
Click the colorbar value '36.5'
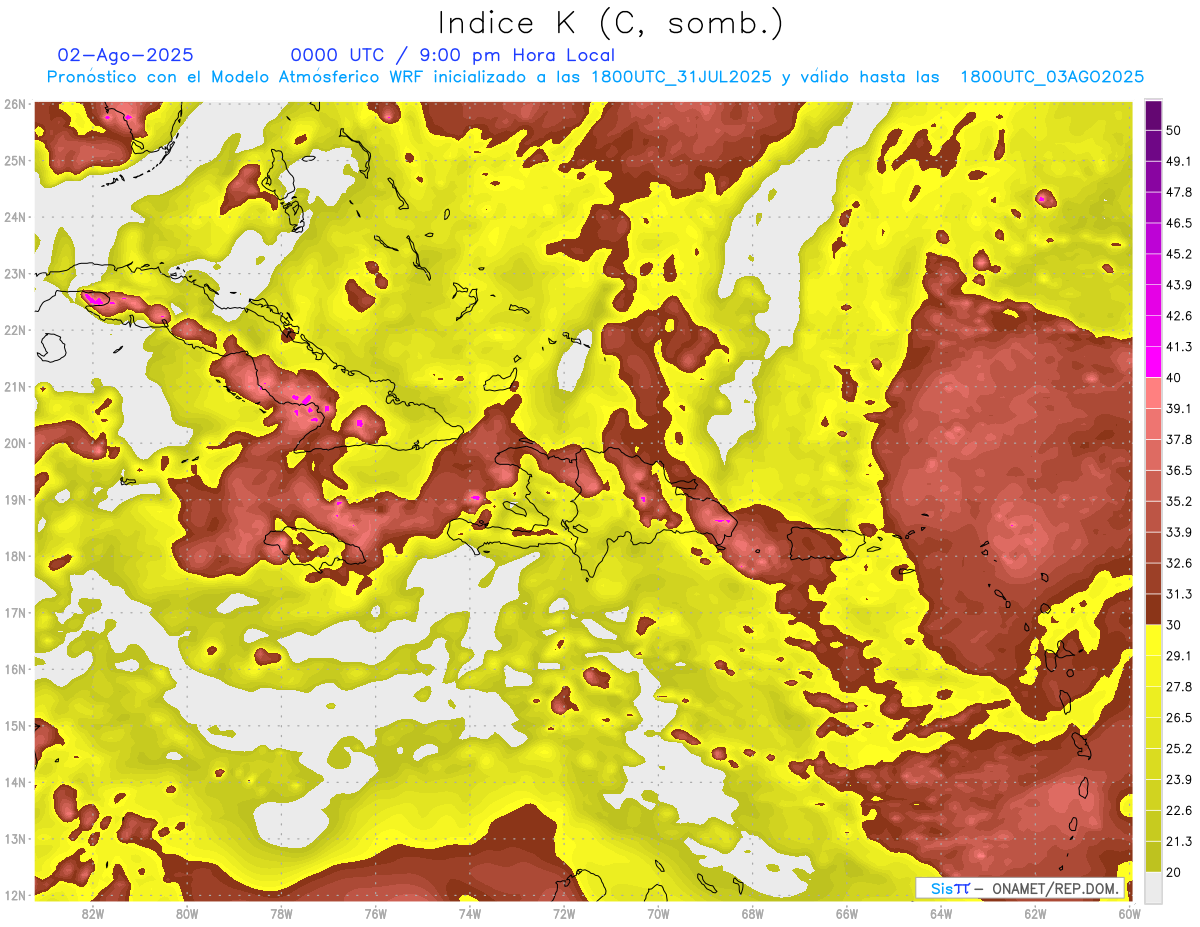coord(1179,470)
